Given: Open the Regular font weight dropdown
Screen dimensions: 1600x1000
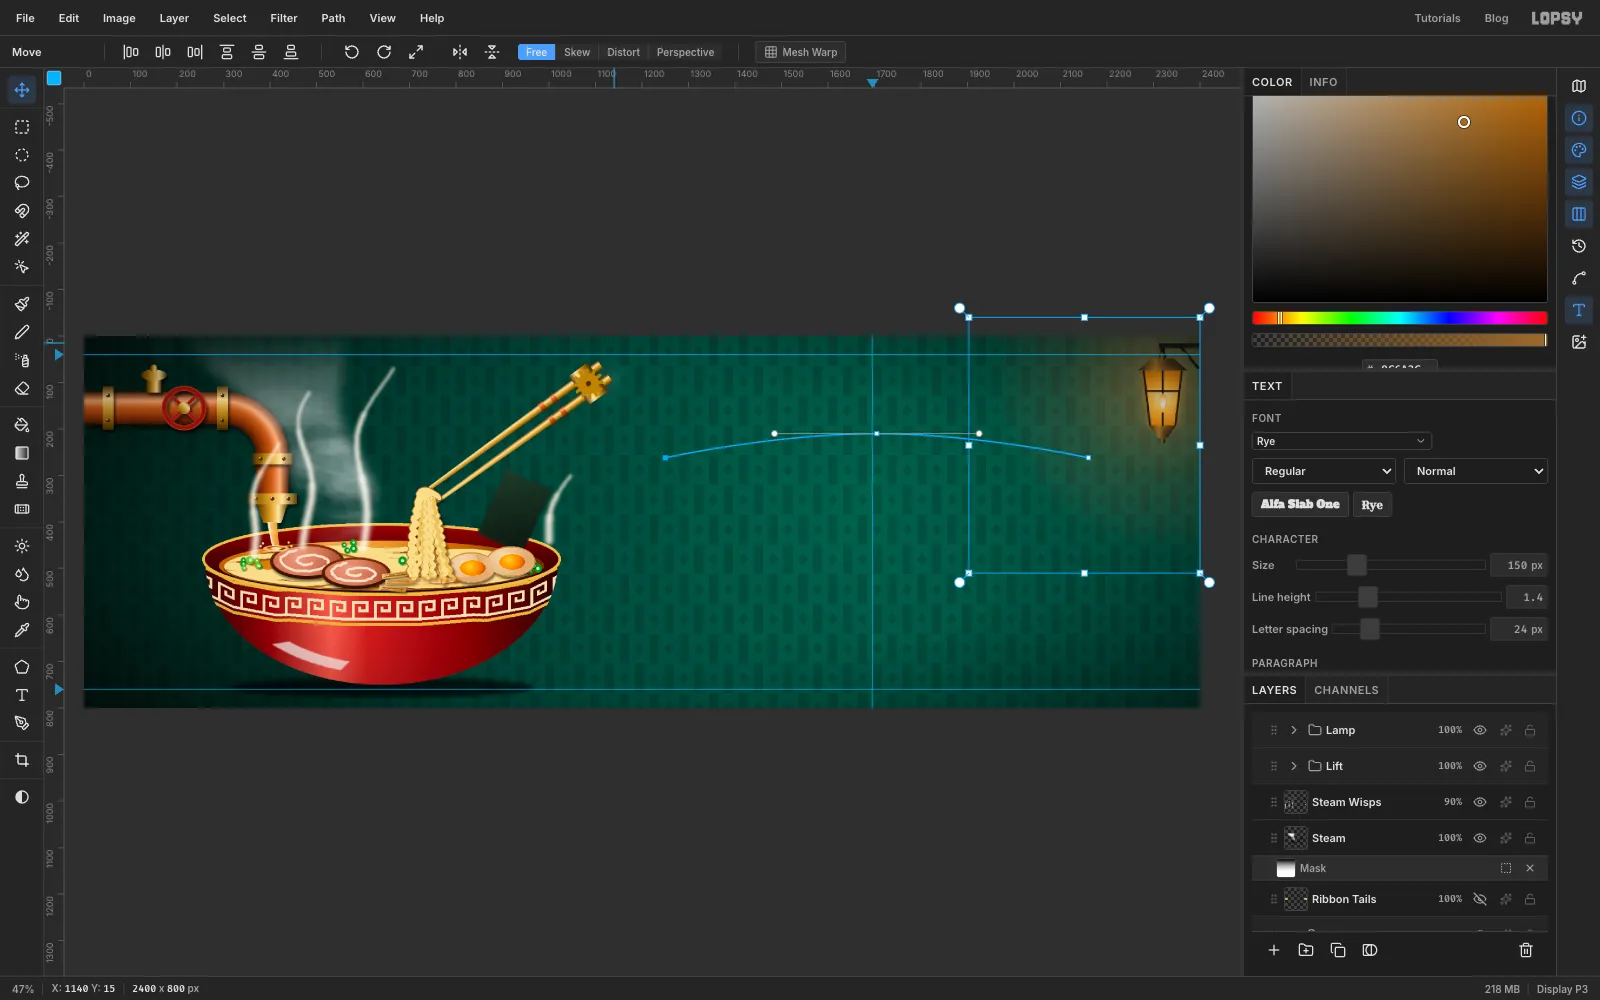Looking at the screenshot, I should coord(1324,471).
